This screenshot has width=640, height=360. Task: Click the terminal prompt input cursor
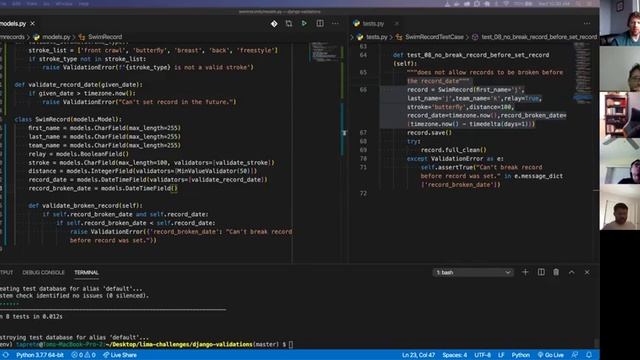pyautogui.click(x=291, y=344)
